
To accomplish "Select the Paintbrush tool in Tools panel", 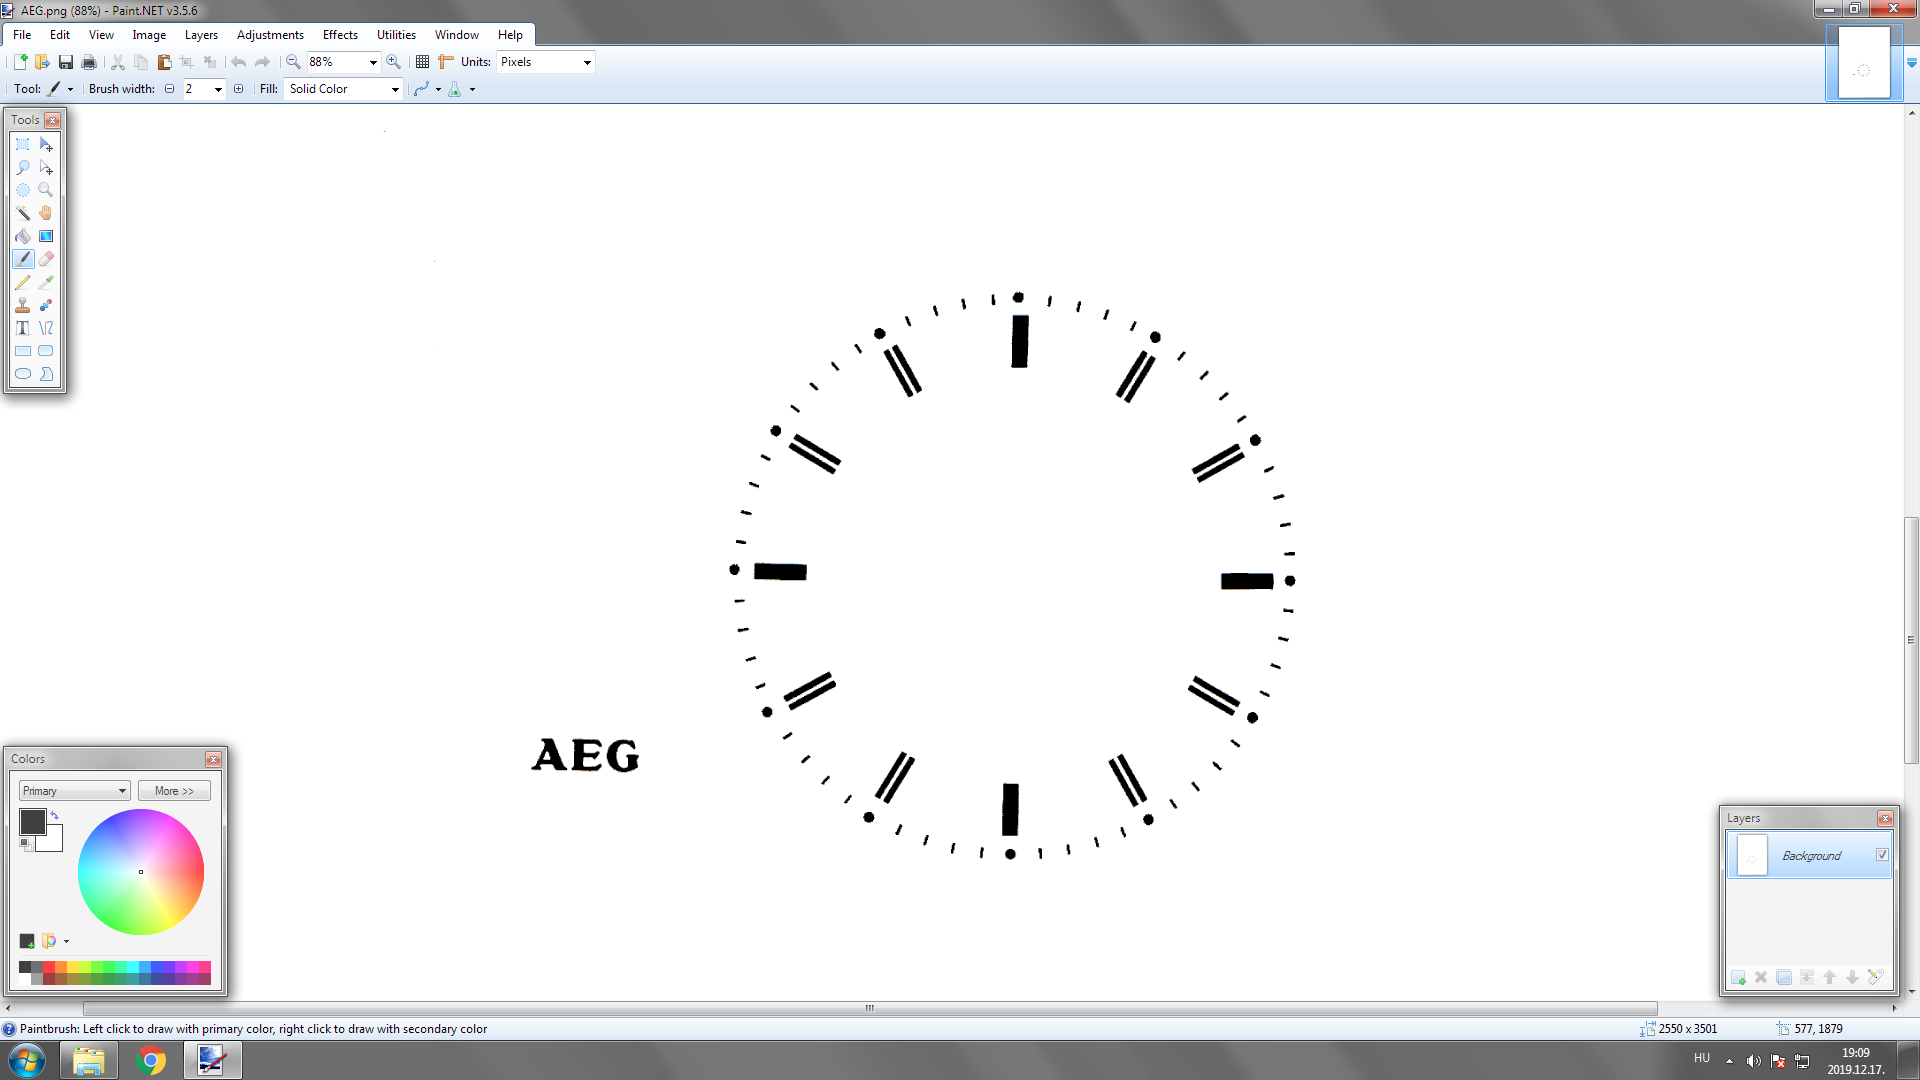I will tap(23, 259).
